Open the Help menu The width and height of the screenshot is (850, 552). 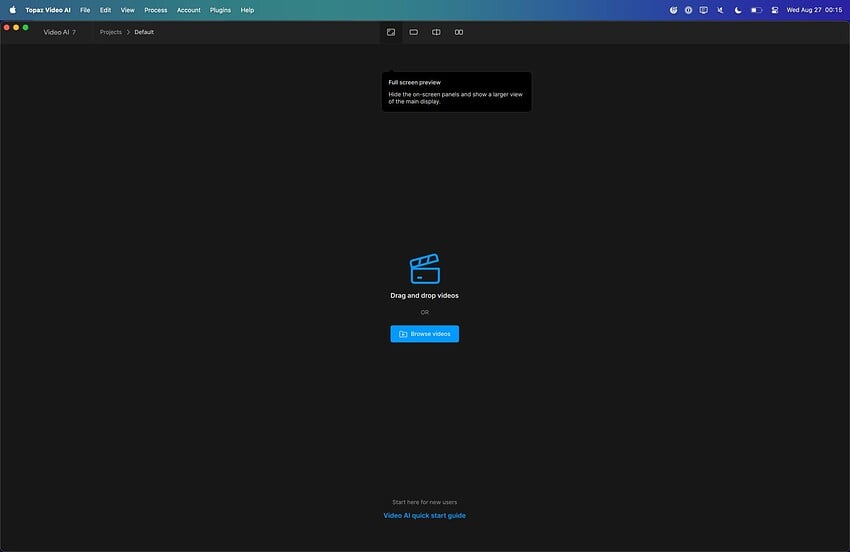tap(247, 10)
